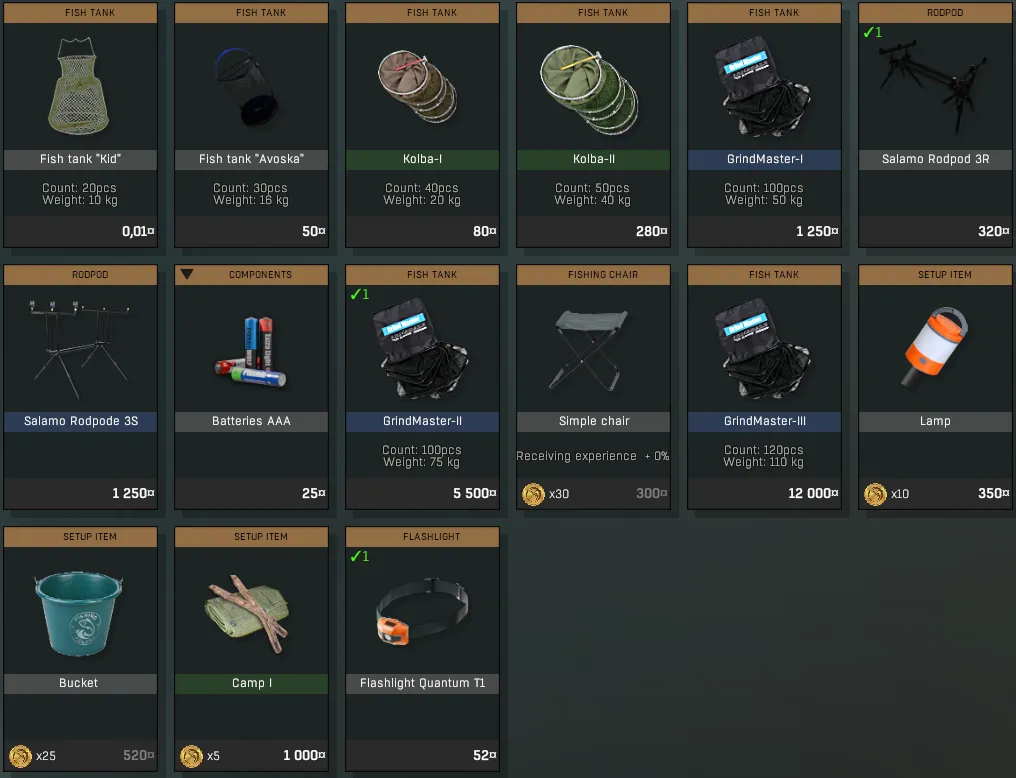Click the Flashlight category header tab
Screen dimensions: 1016x778
coord(422,536)
